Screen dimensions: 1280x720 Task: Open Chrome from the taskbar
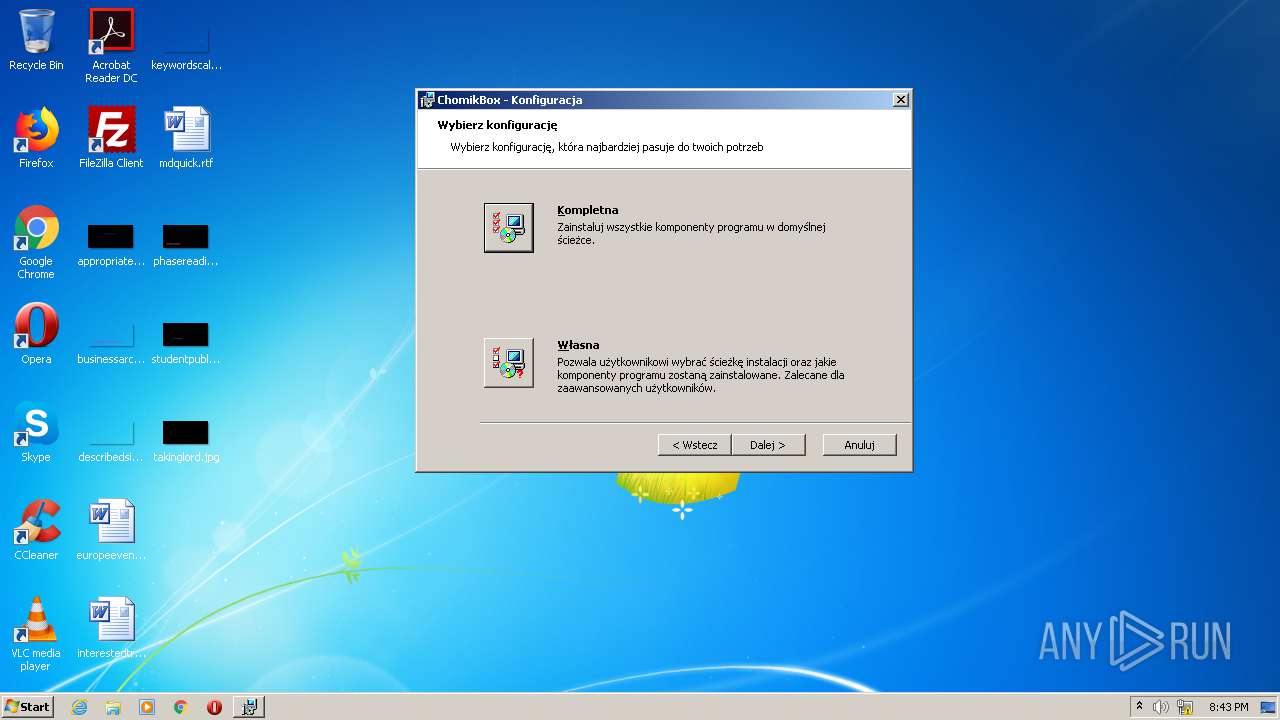pos(181,707)
